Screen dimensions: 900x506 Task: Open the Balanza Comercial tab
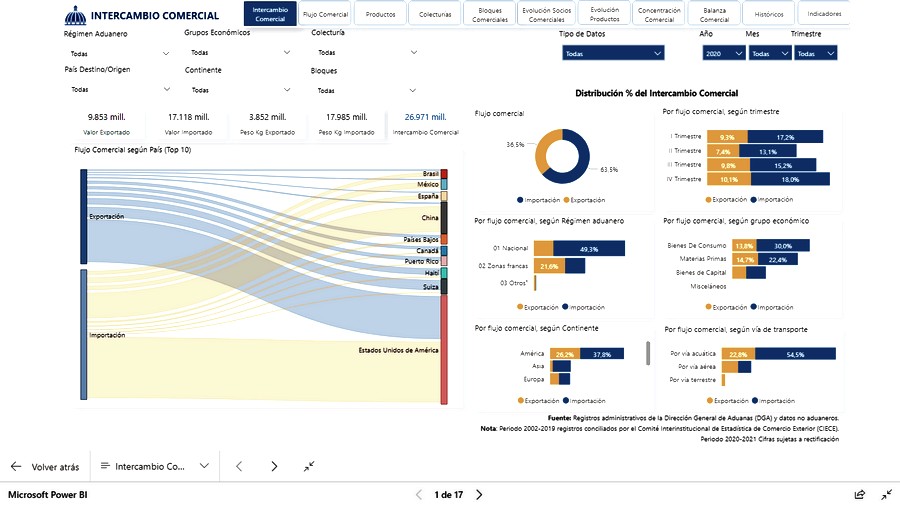pyautogui.click(x=714, y=14)
